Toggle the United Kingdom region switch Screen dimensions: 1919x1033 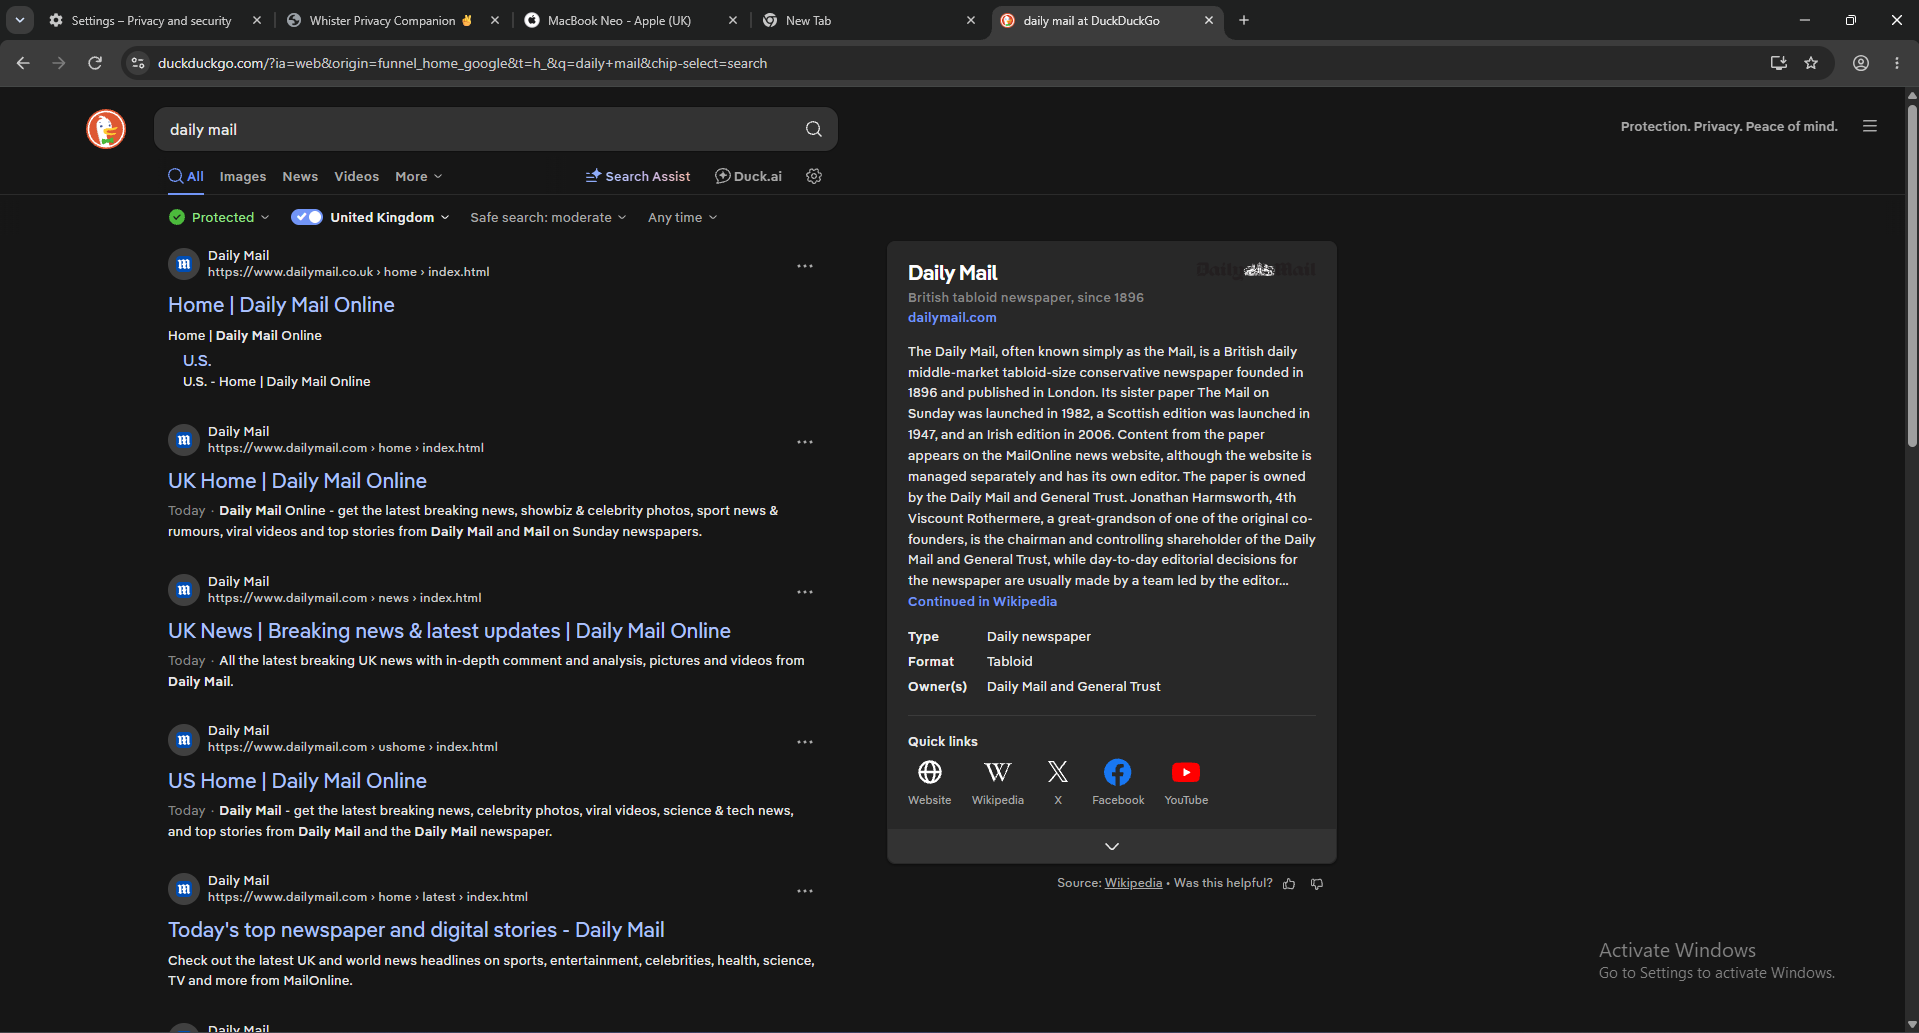307,217
